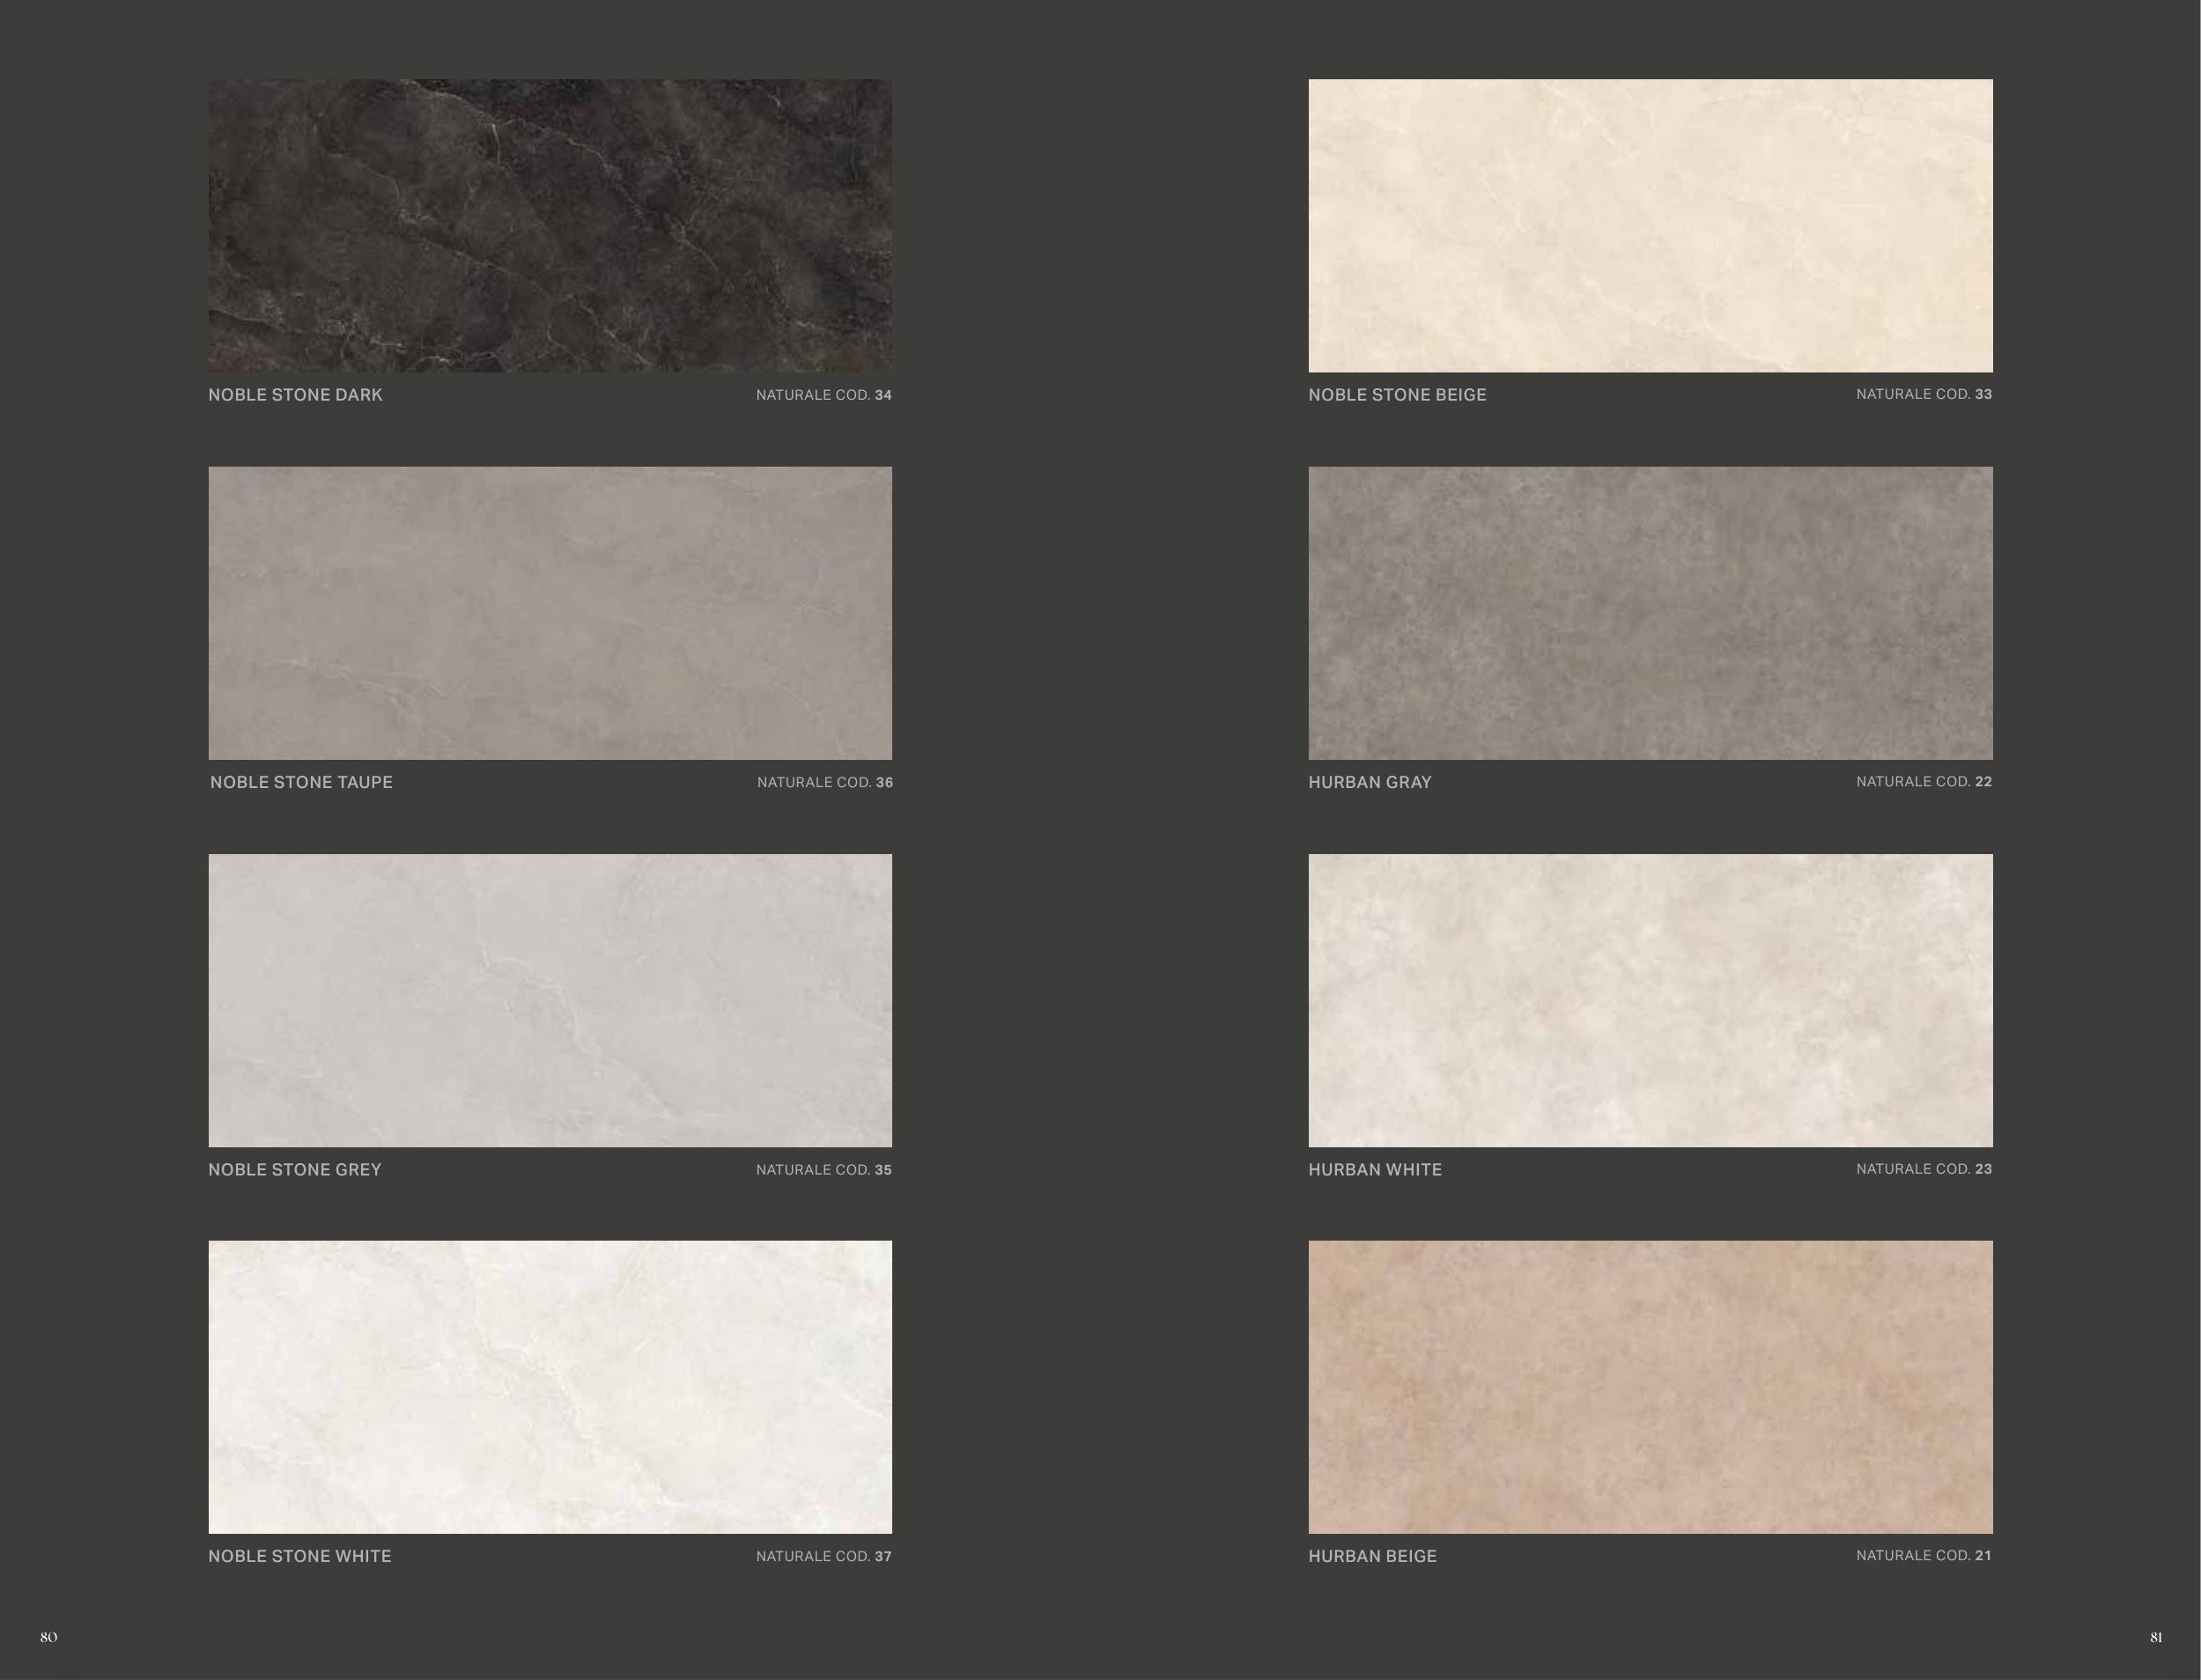Click the Noble Stone White tile sample
This screenshot has width=2201, height=1680.
[550, 1387]
